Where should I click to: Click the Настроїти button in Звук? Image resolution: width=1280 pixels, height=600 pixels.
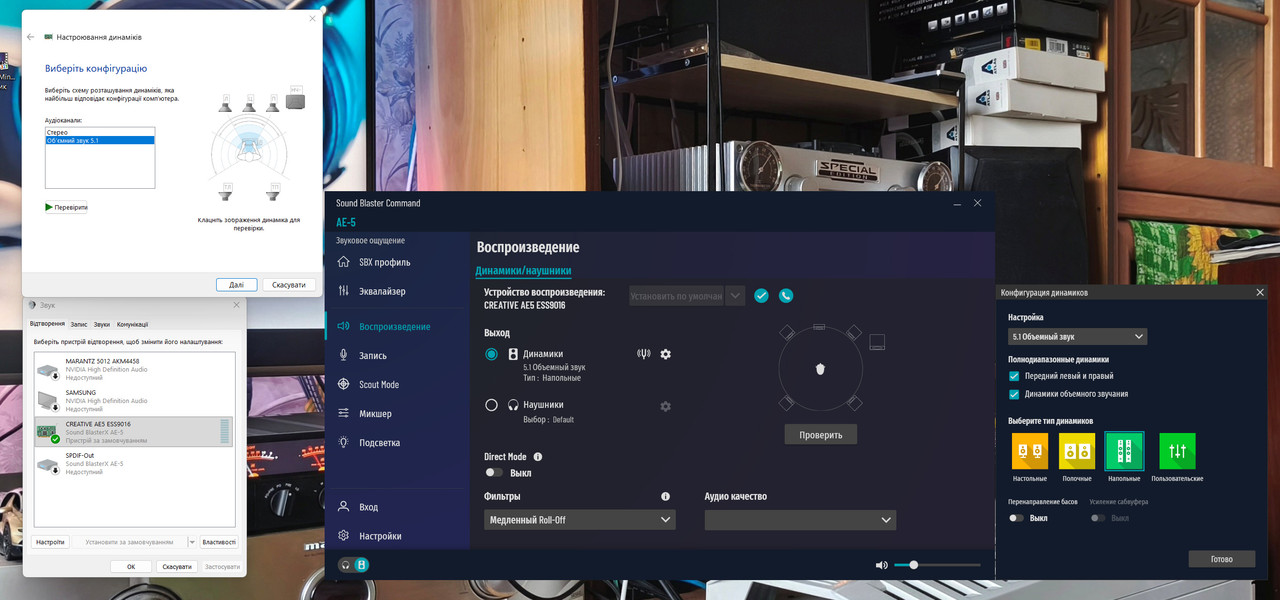coord(50,542)
